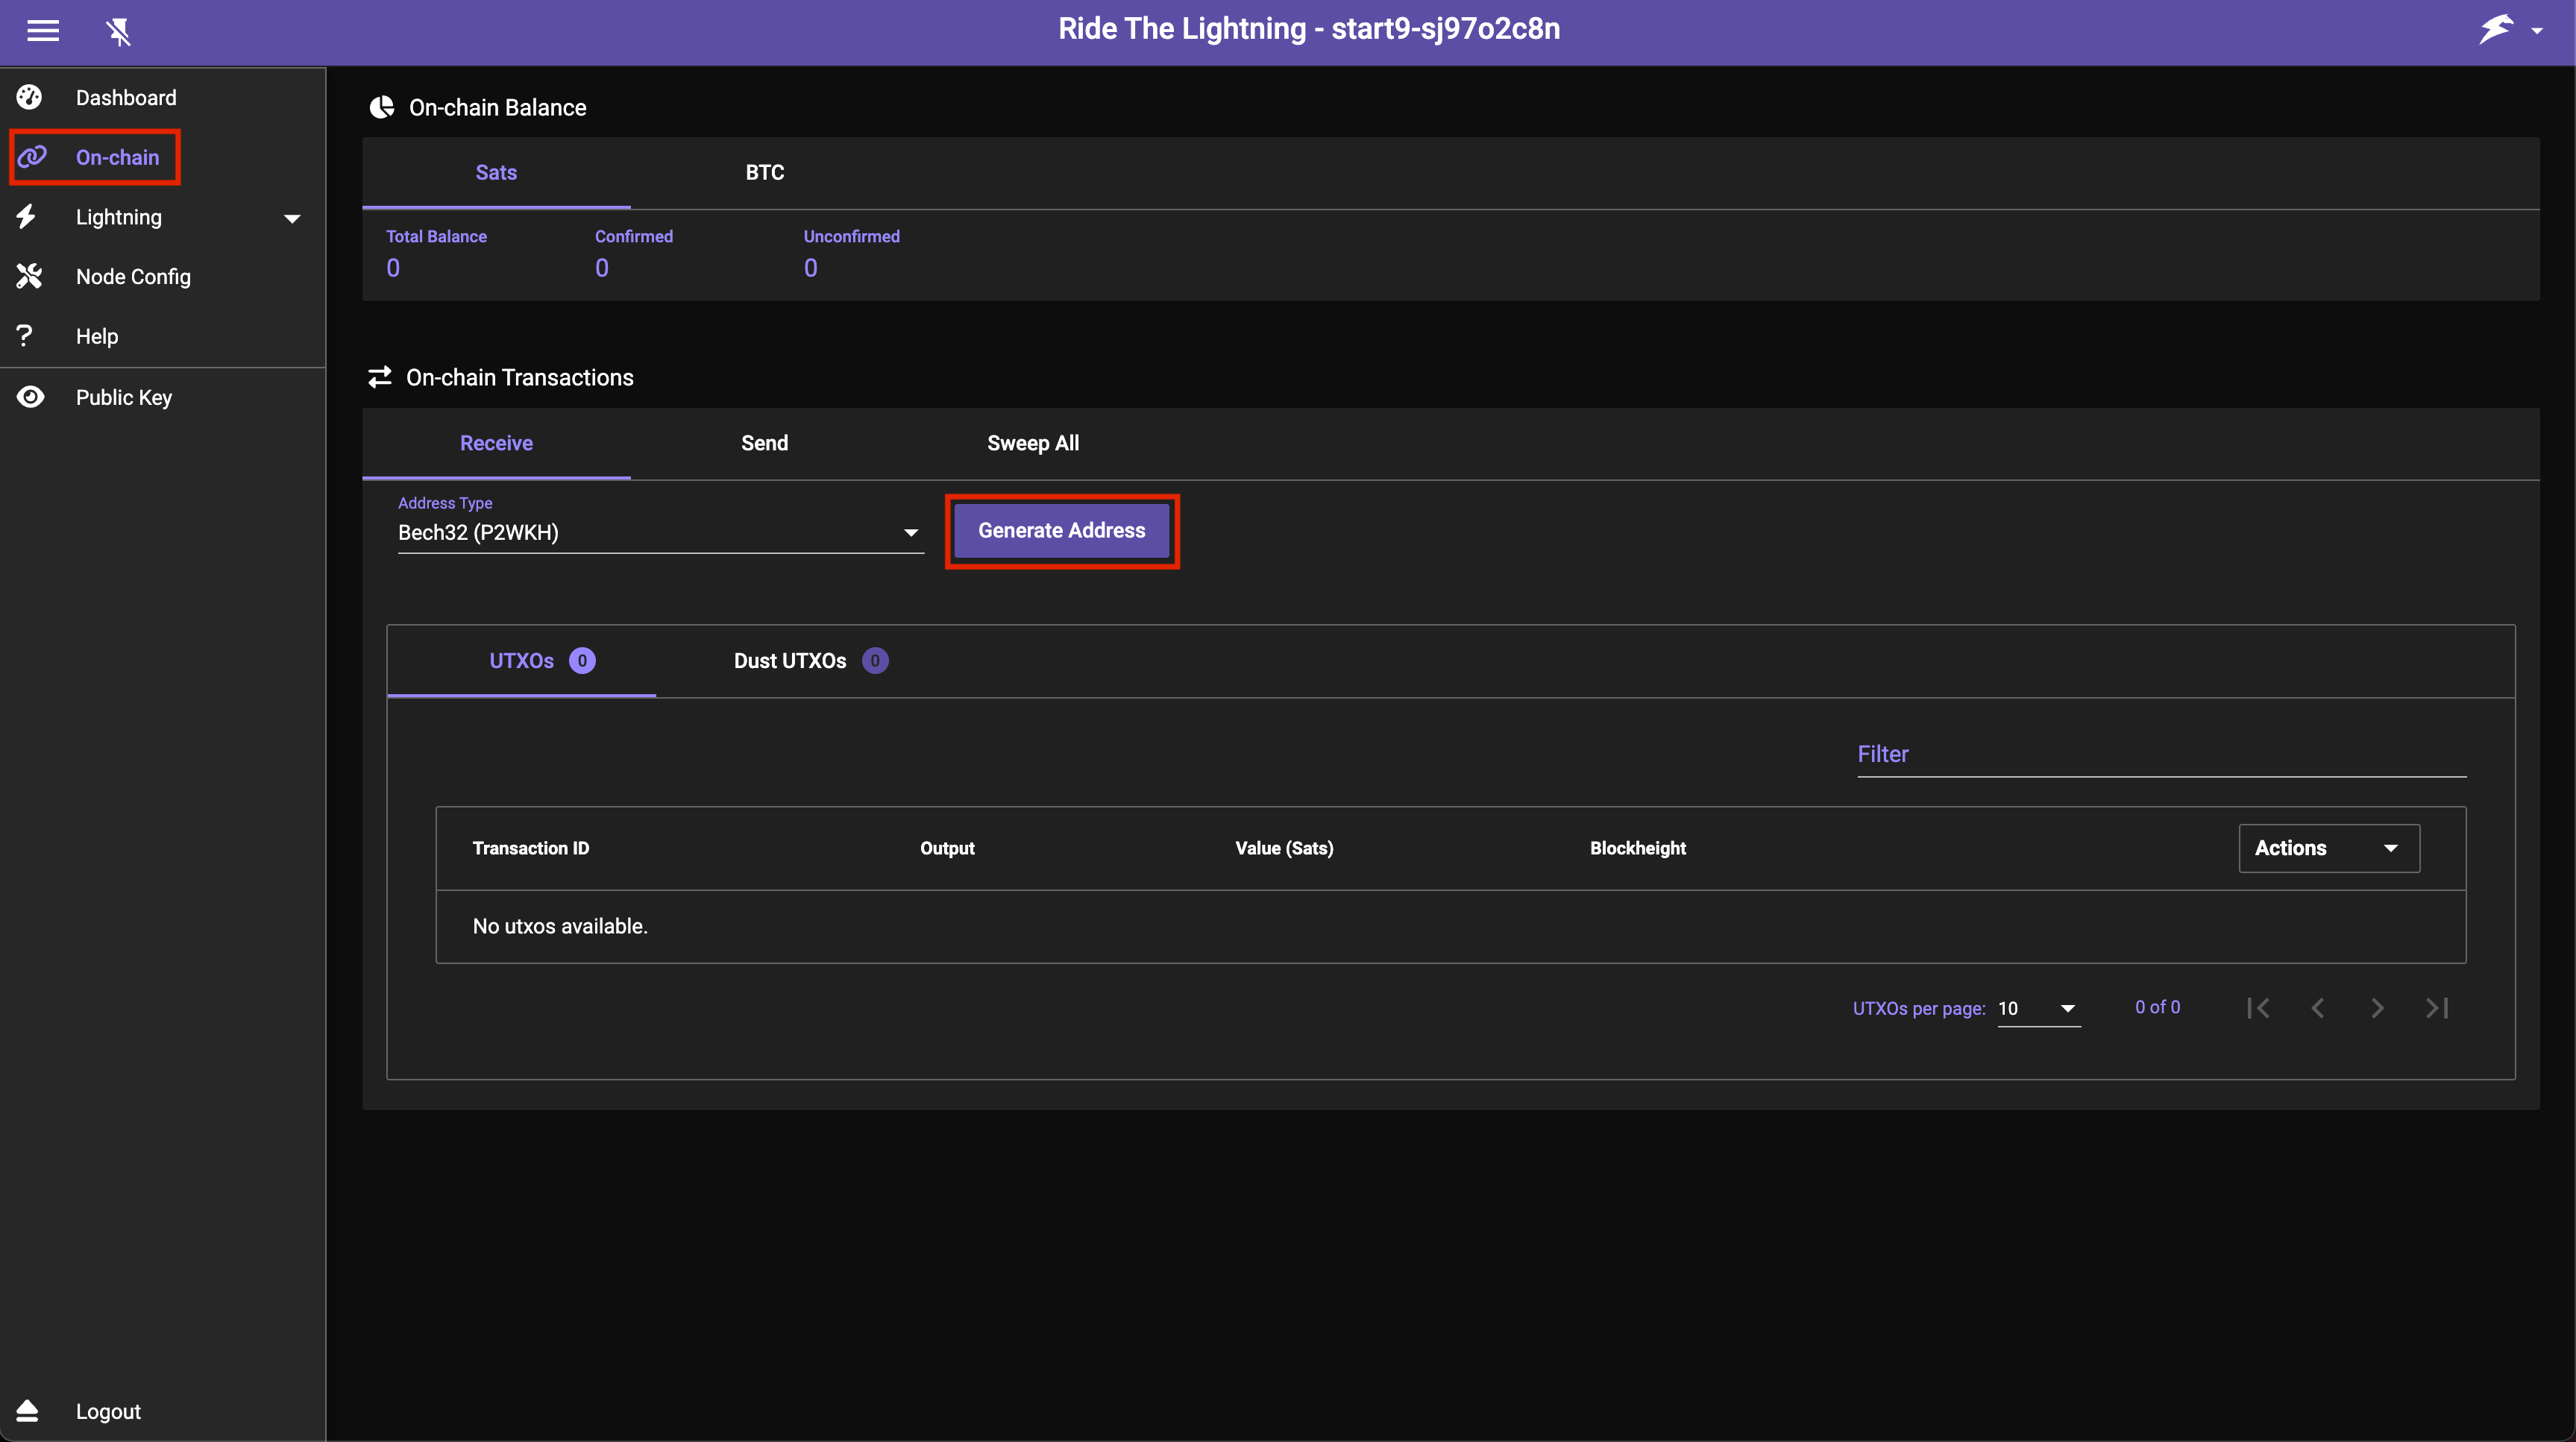Click the Generate Address button
Viewport: 2576px width, 1442px height.
pos(1062,530)
